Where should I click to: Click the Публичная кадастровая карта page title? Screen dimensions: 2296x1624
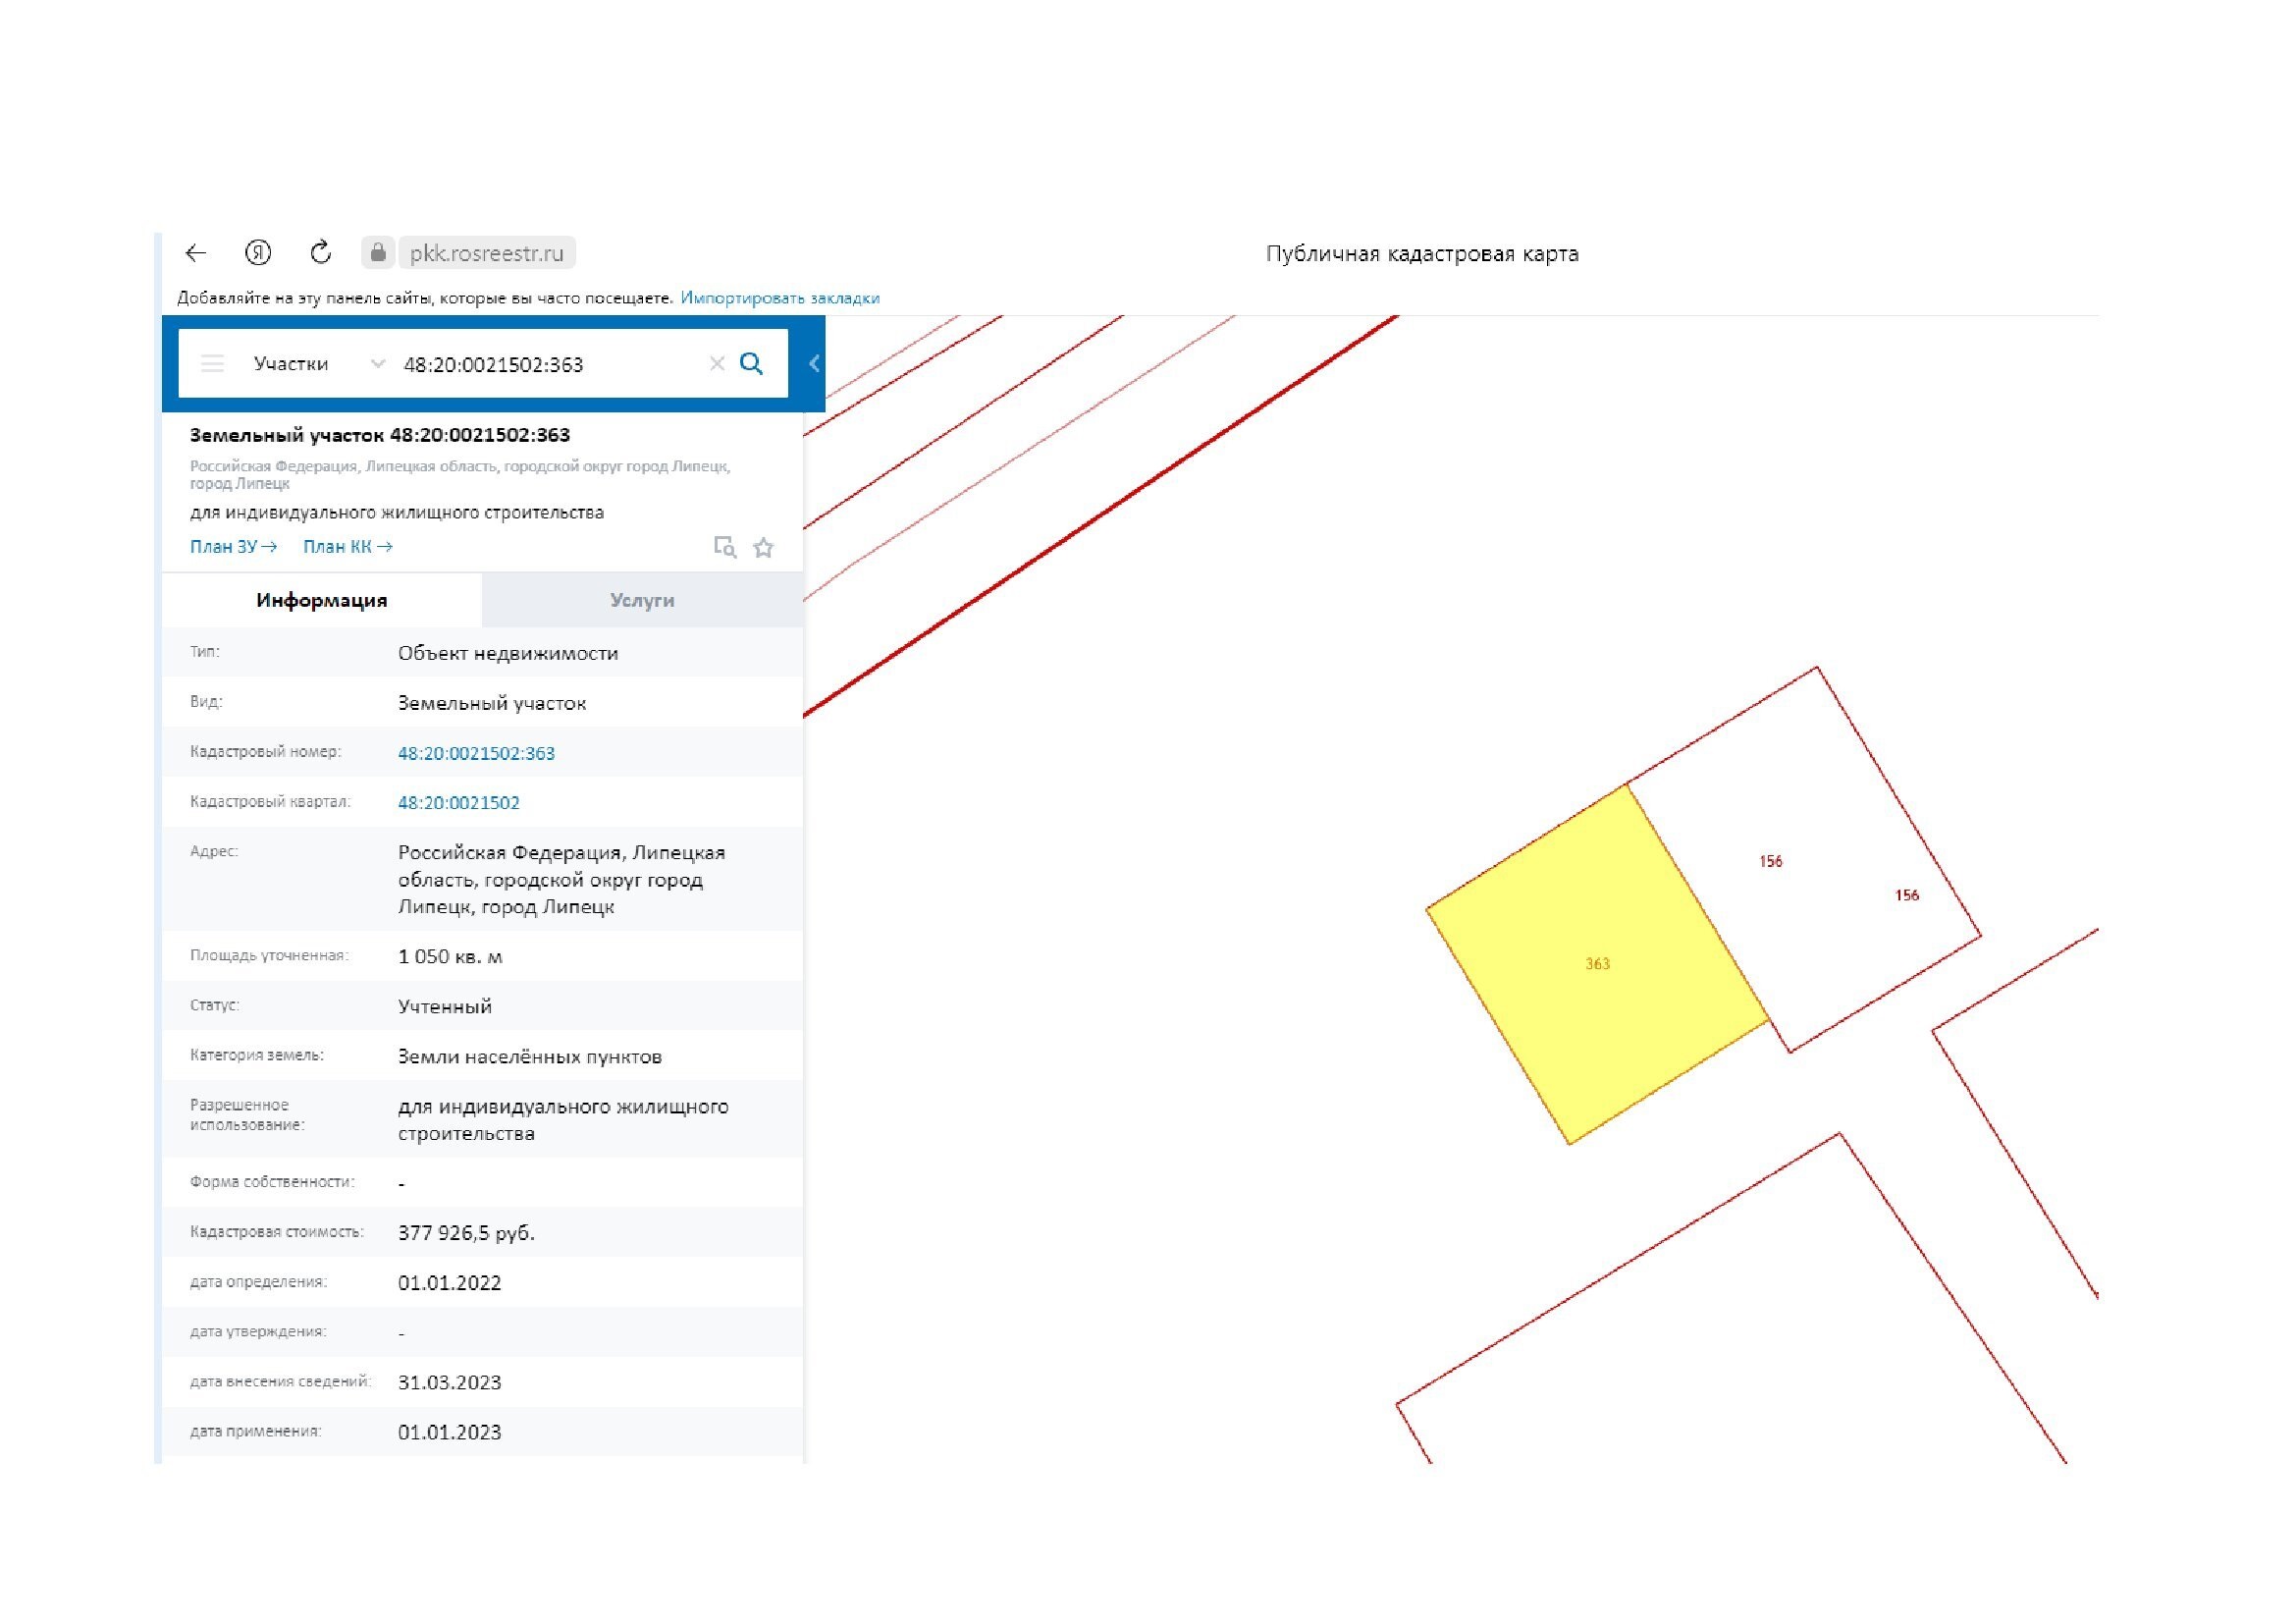[1422, 254]
